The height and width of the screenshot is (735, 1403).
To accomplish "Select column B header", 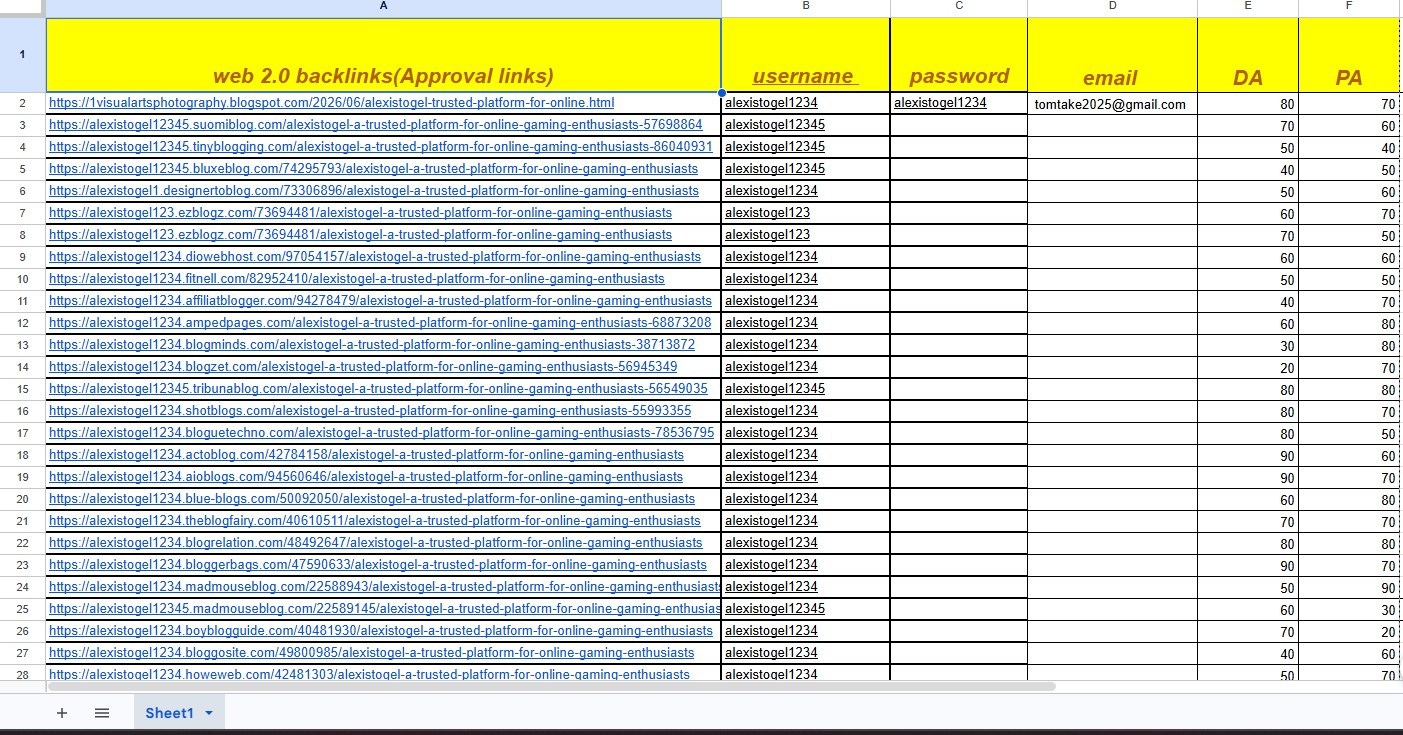I will (x=806, y=8).
